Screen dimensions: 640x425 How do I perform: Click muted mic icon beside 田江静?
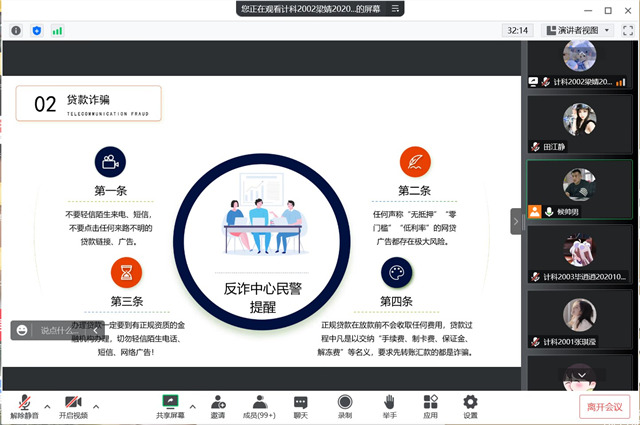pos(536,147)
